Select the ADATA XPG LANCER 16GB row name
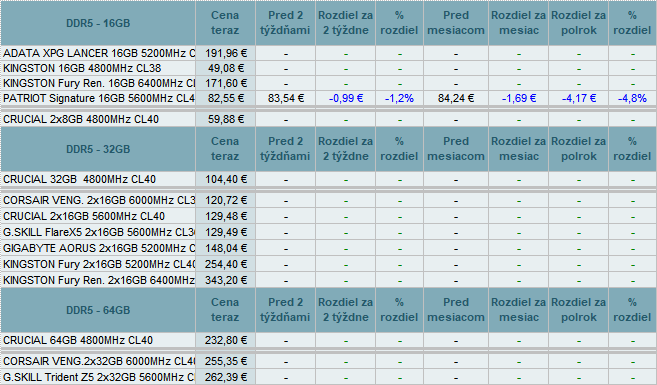Screen dimensions: 657x385 [x=98, y=54]
